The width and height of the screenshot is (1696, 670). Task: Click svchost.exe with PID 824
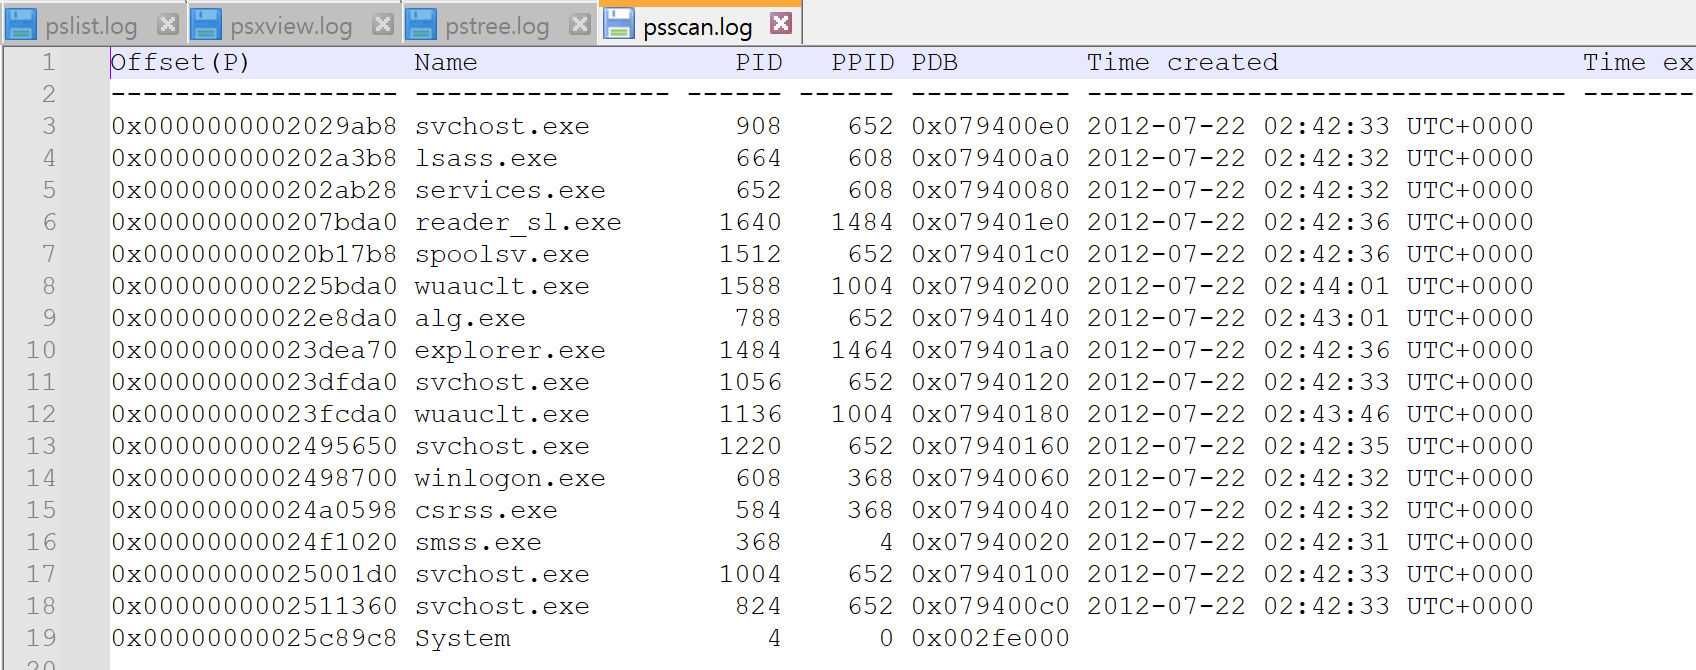[x=502, y=606]
